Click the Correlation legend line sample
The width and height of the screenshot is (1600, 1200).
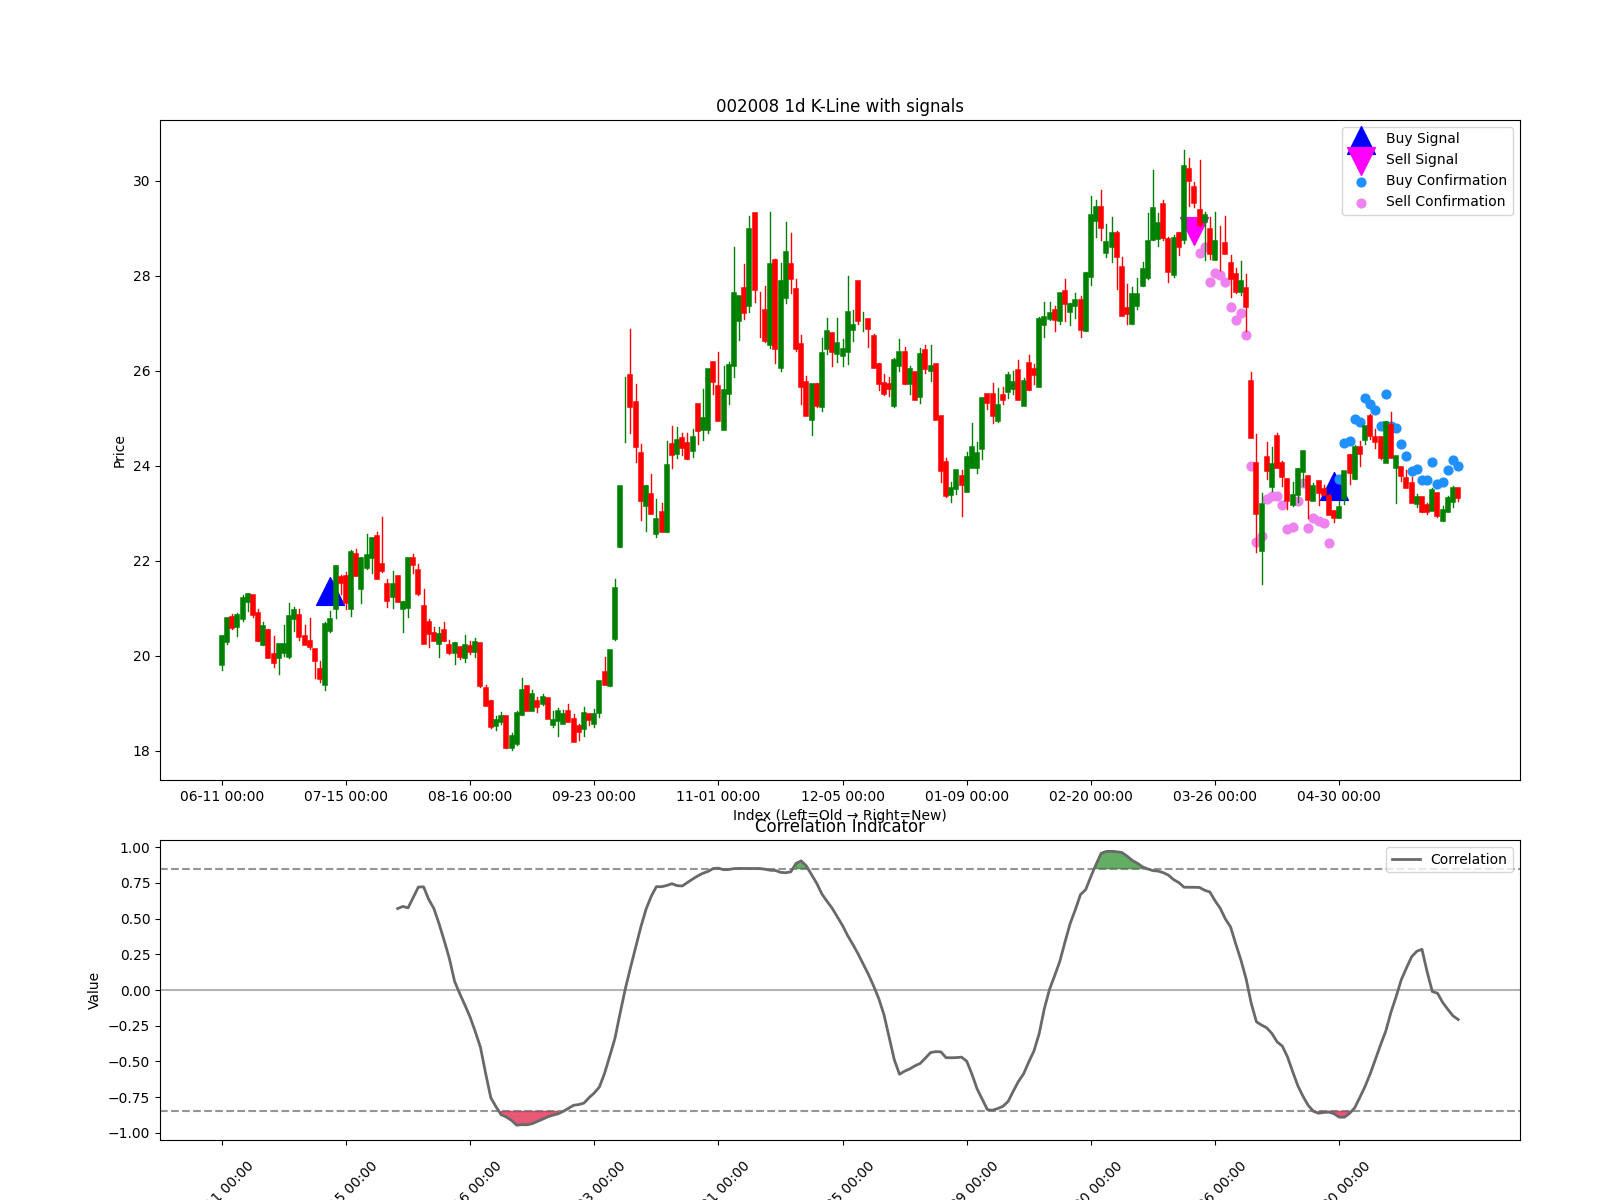[1405, 860]
